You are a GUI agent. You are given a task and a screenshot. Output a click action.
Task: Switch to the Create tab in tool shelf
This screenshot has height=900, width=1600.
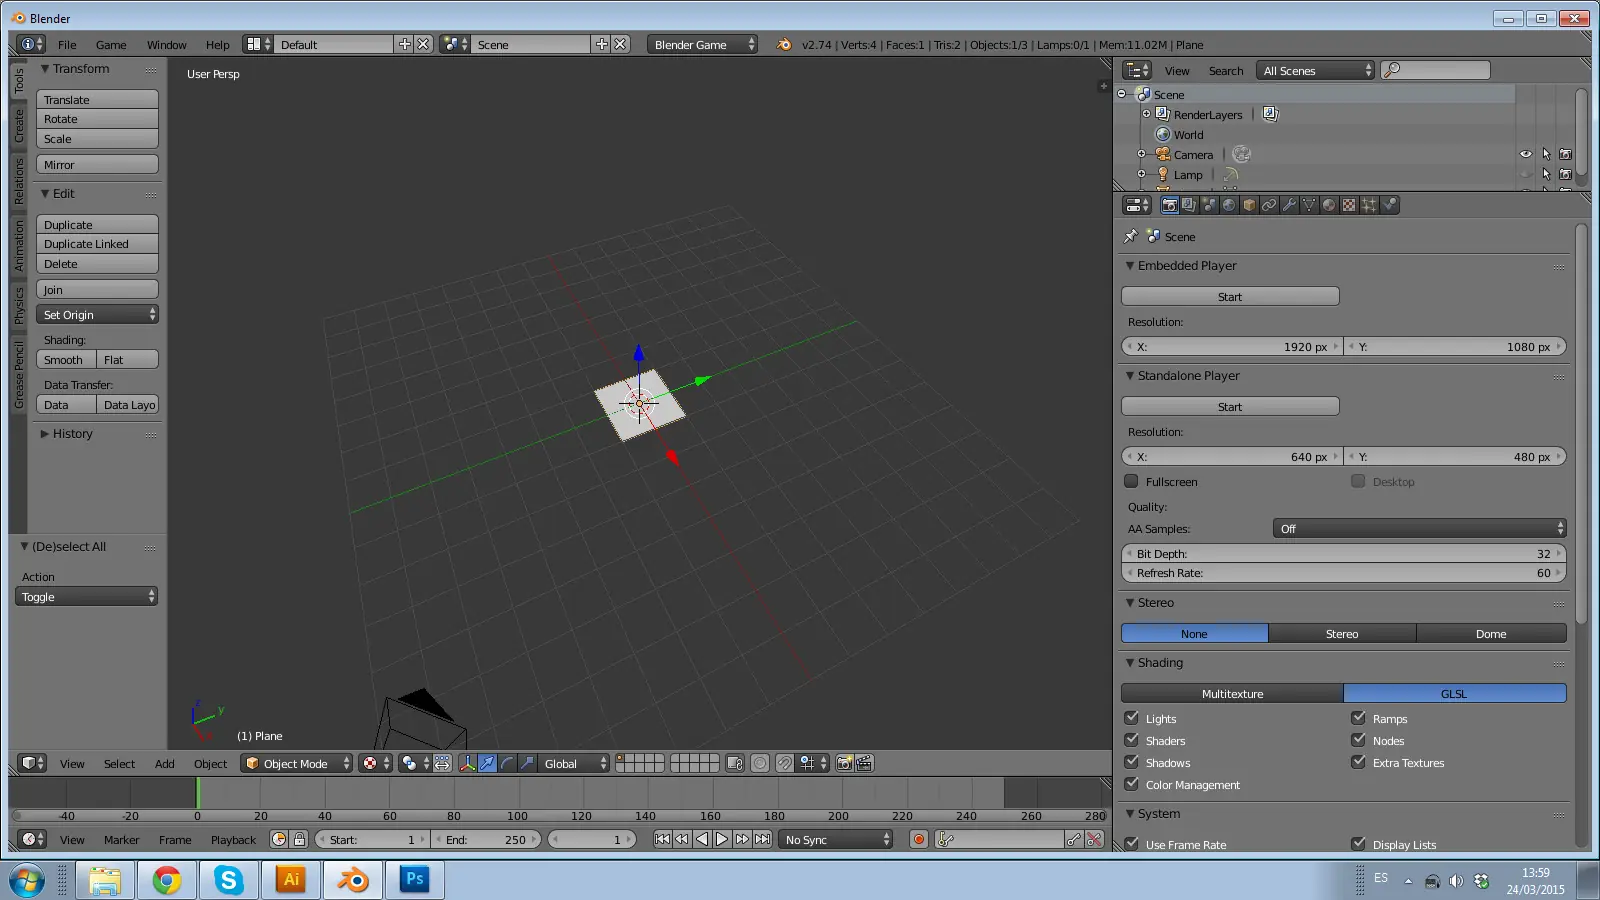point(18,125)
